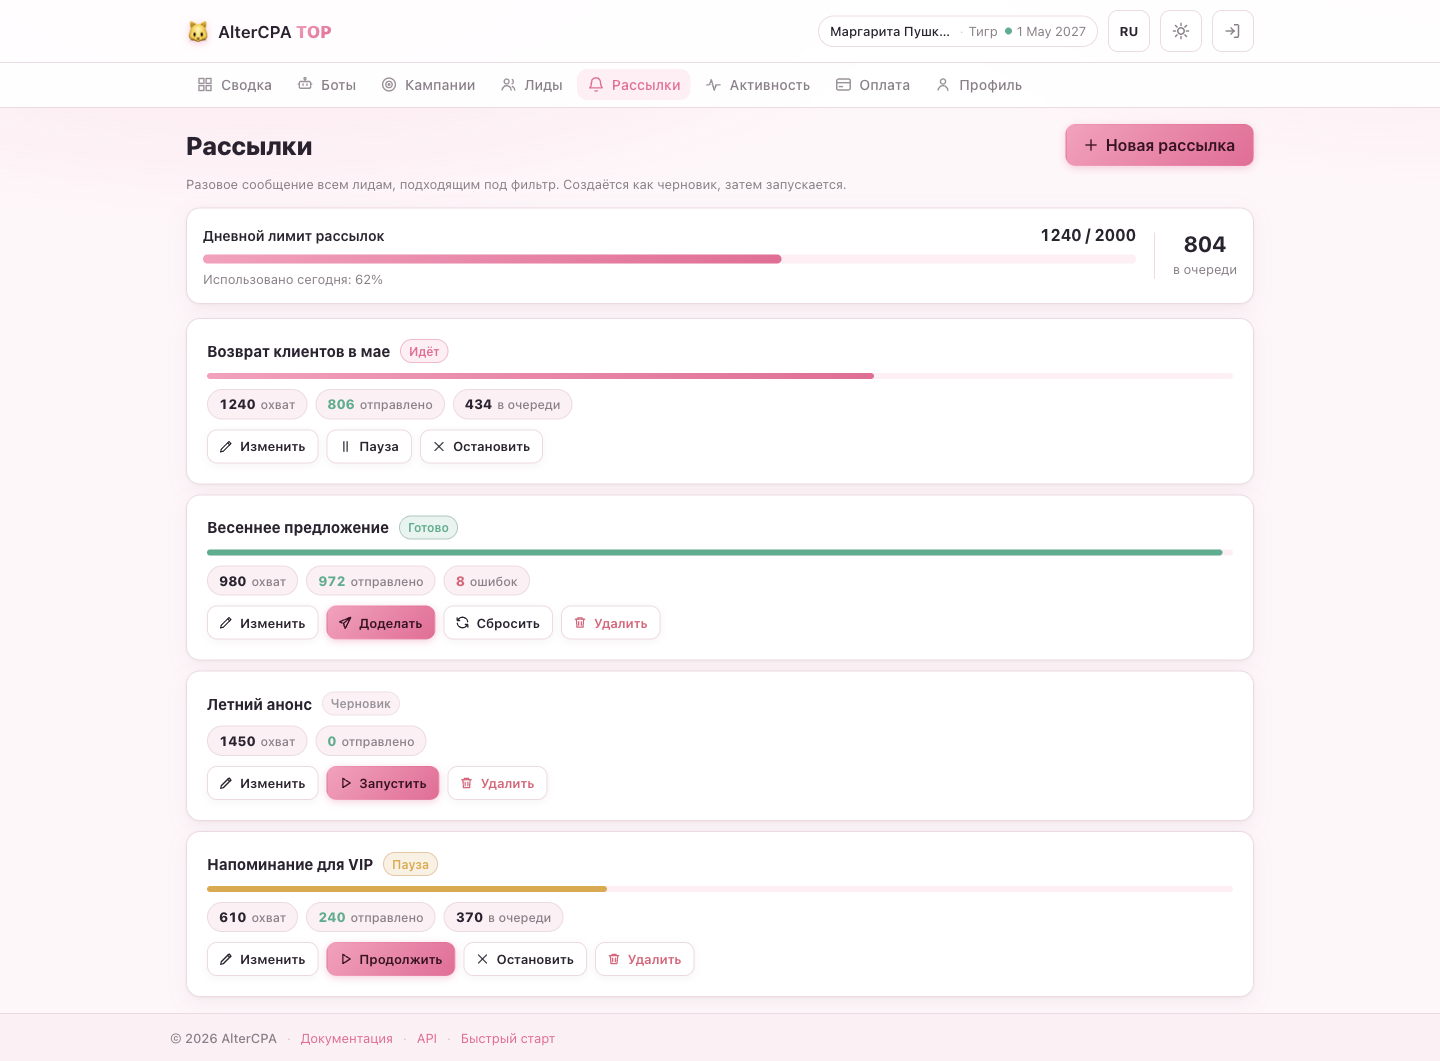The image size is (1440, 1061).
Task: Create a Новая рассылка
Action: [x=1159, y=145]
